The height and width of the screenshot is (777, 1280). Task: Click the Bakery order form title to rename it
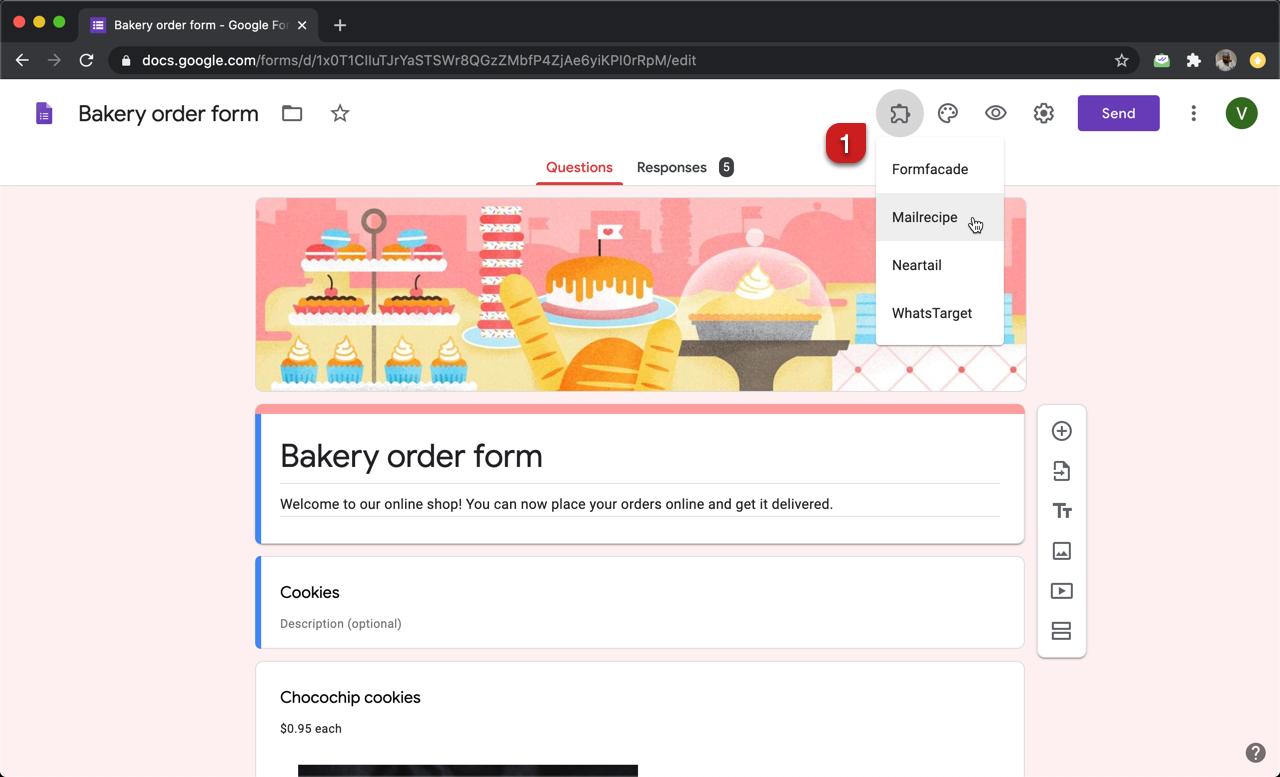pyautogui.click(x=168, y=113)
